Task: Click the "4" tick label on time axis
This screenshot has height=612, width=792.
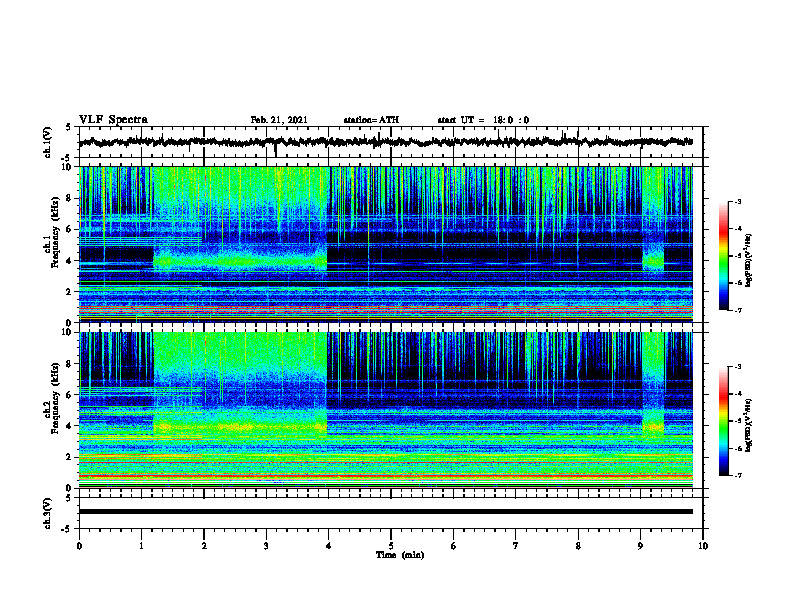Action: pyautogui.click(x=329, y=546)
